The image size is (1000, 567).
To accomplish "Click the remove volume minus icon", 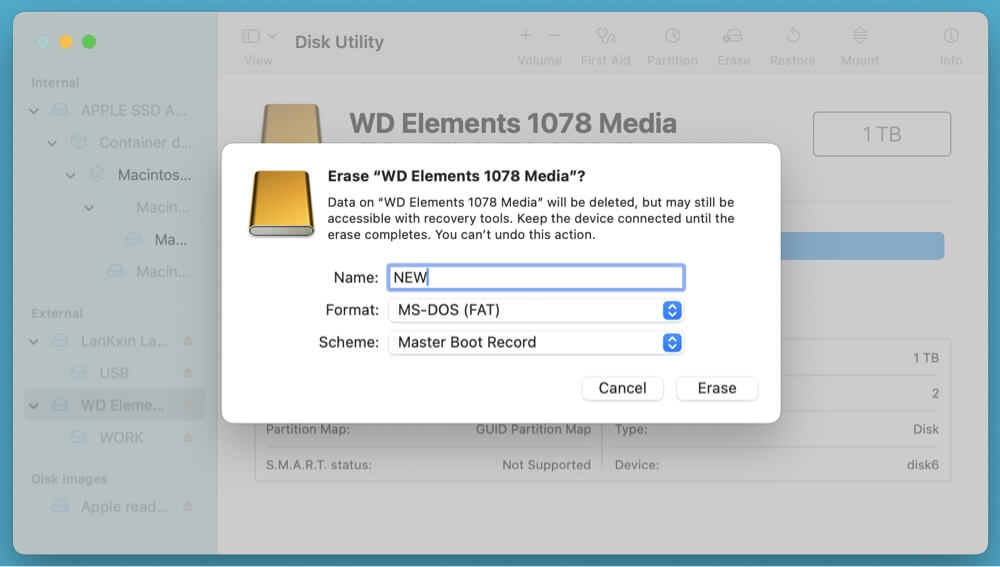I will 554,35.
